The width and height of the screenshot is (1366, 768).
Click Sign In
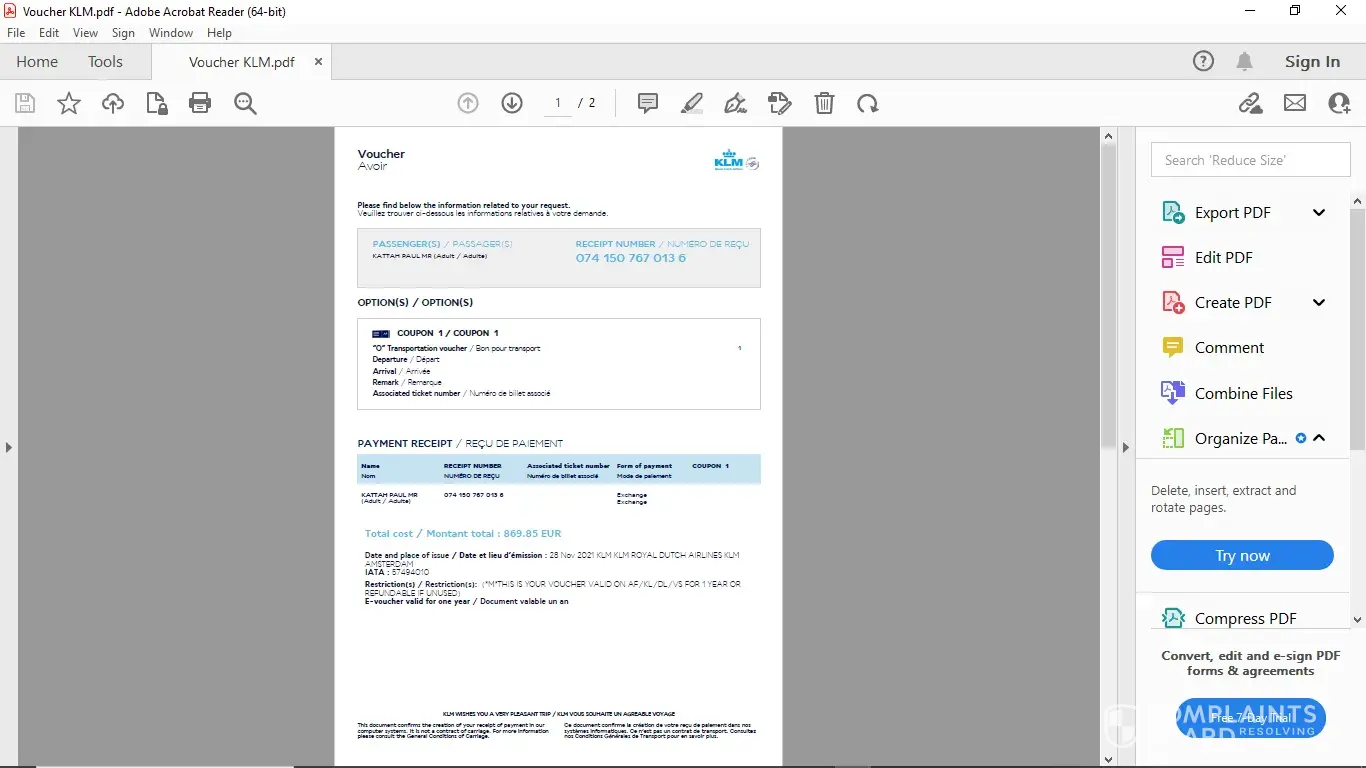coord(1312,62)
